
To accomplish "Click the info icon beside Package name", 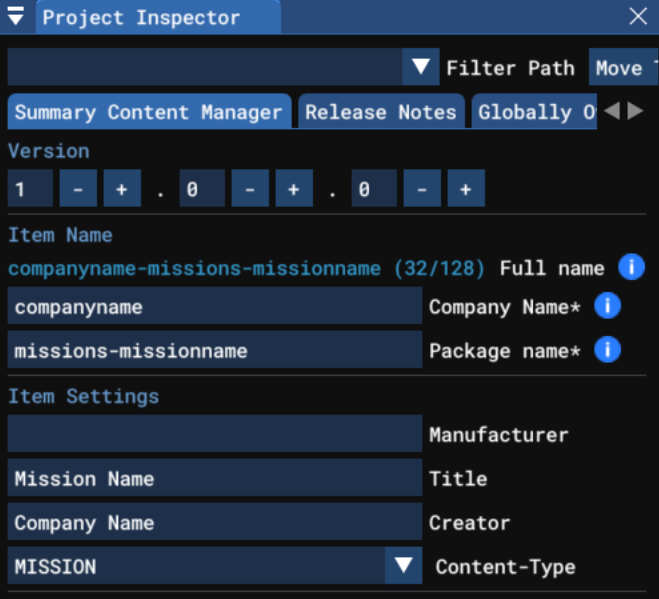I will (x=607, y=350).
